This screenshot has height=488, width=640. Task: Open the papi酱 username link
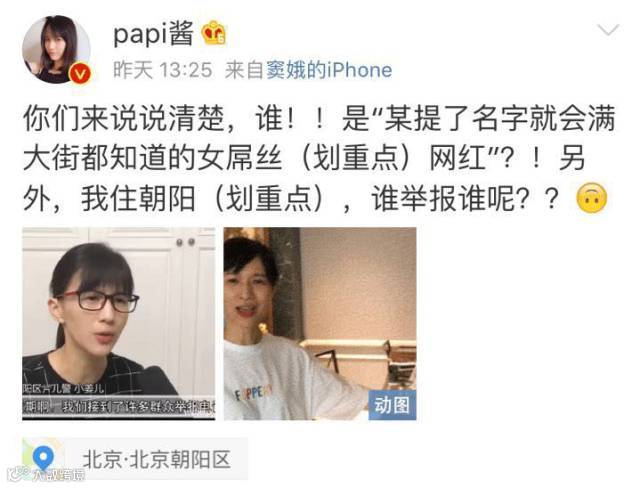coord(153,34)
